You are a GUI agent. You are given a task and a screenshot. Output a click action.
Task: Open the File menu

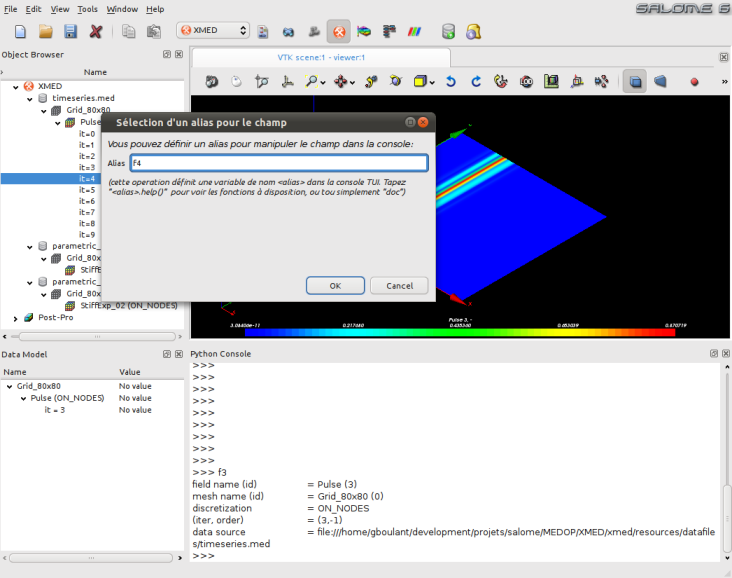click(x=10, y=9)
